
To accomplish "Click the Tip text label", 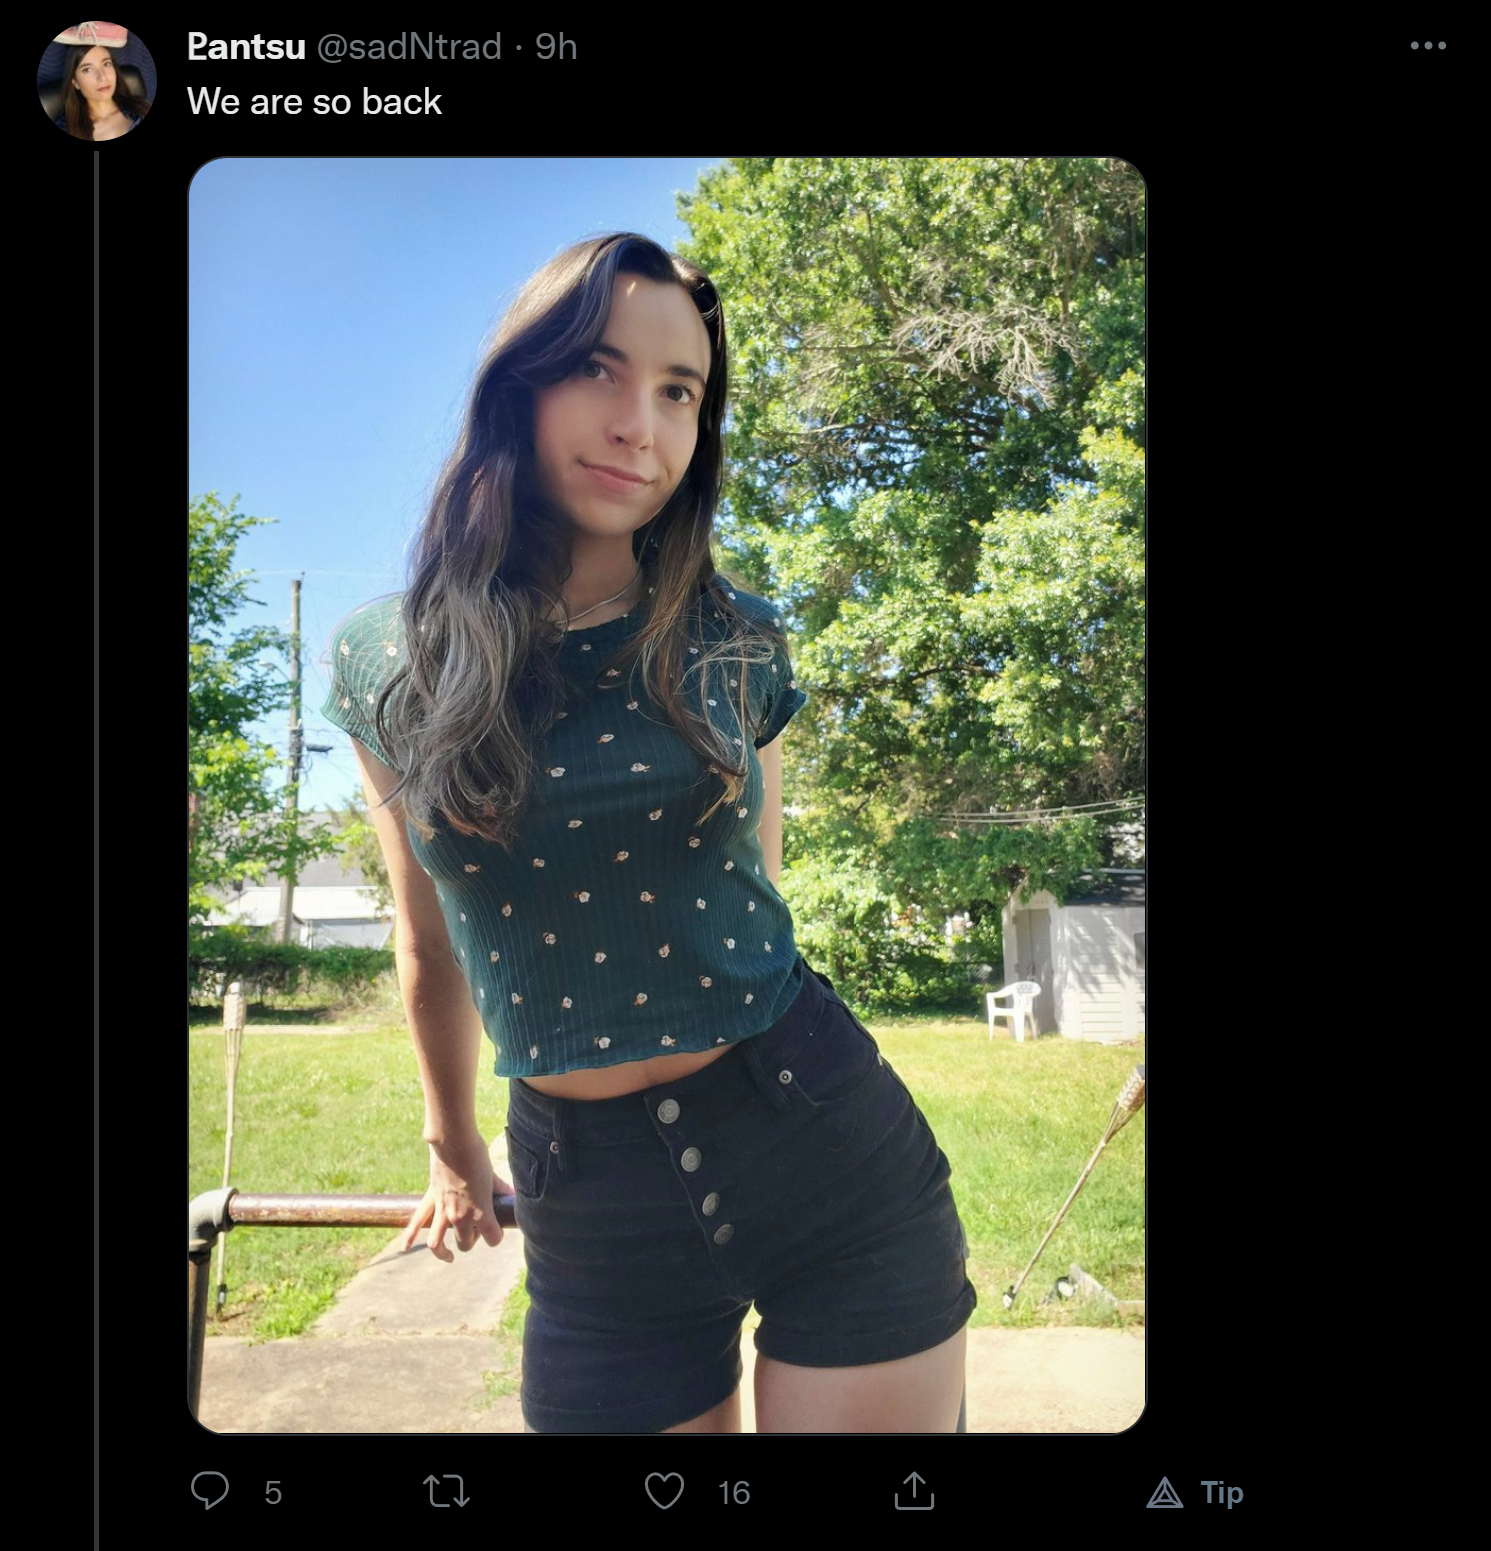I will click(x=1222, y=1493).
